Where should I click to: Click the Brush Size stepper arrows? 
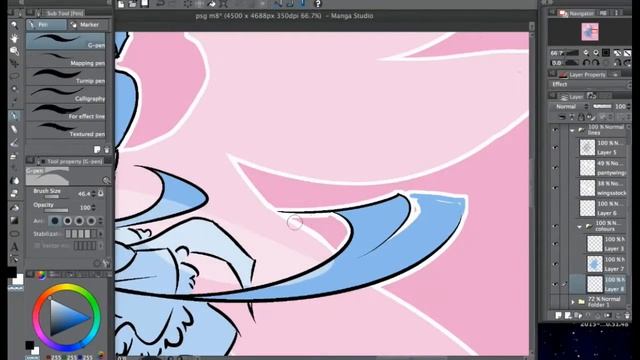93,194
